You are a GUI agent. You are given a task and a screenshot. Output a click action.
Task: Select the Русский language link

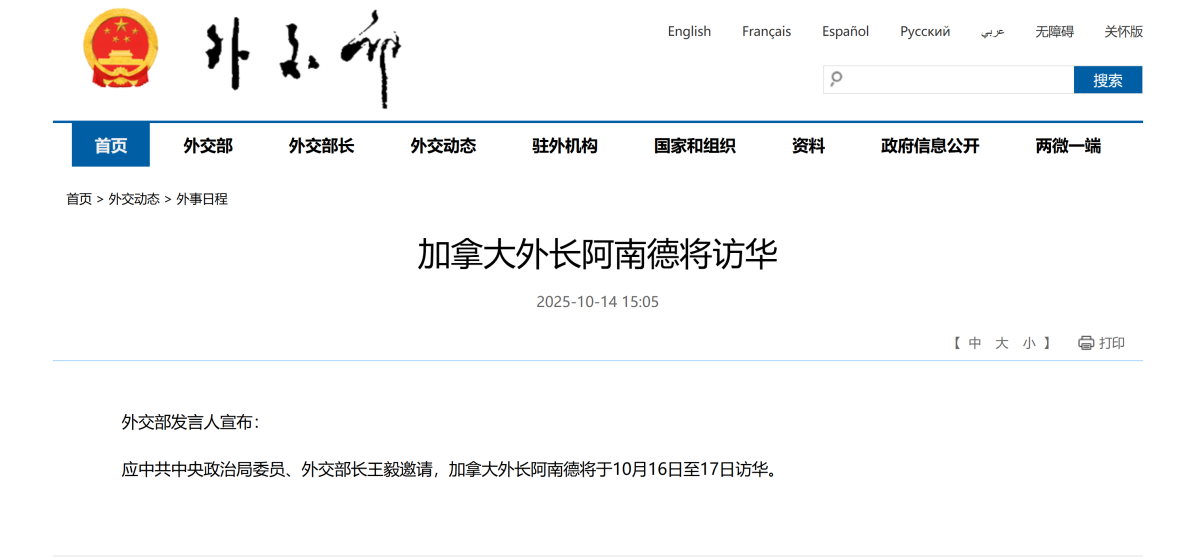(x=925, y=31)
